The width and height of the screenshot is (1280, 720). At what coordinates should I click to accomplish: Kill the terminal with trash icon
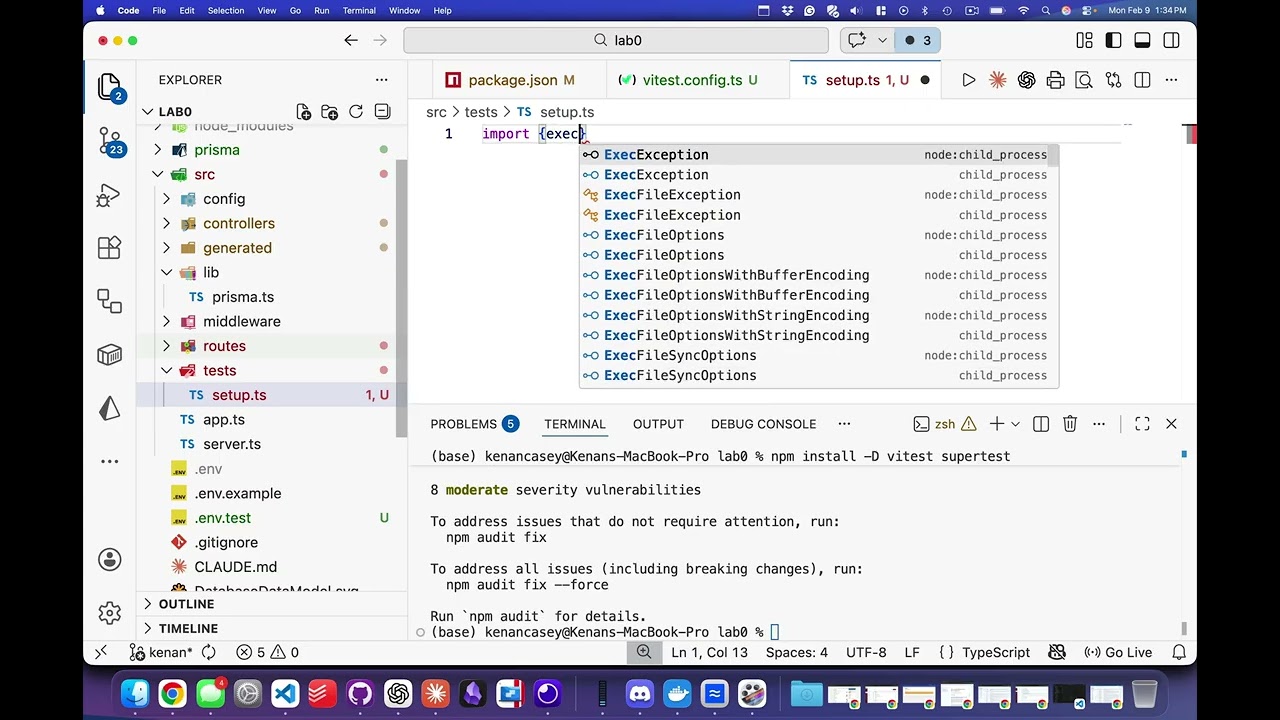pos(1069,424)
